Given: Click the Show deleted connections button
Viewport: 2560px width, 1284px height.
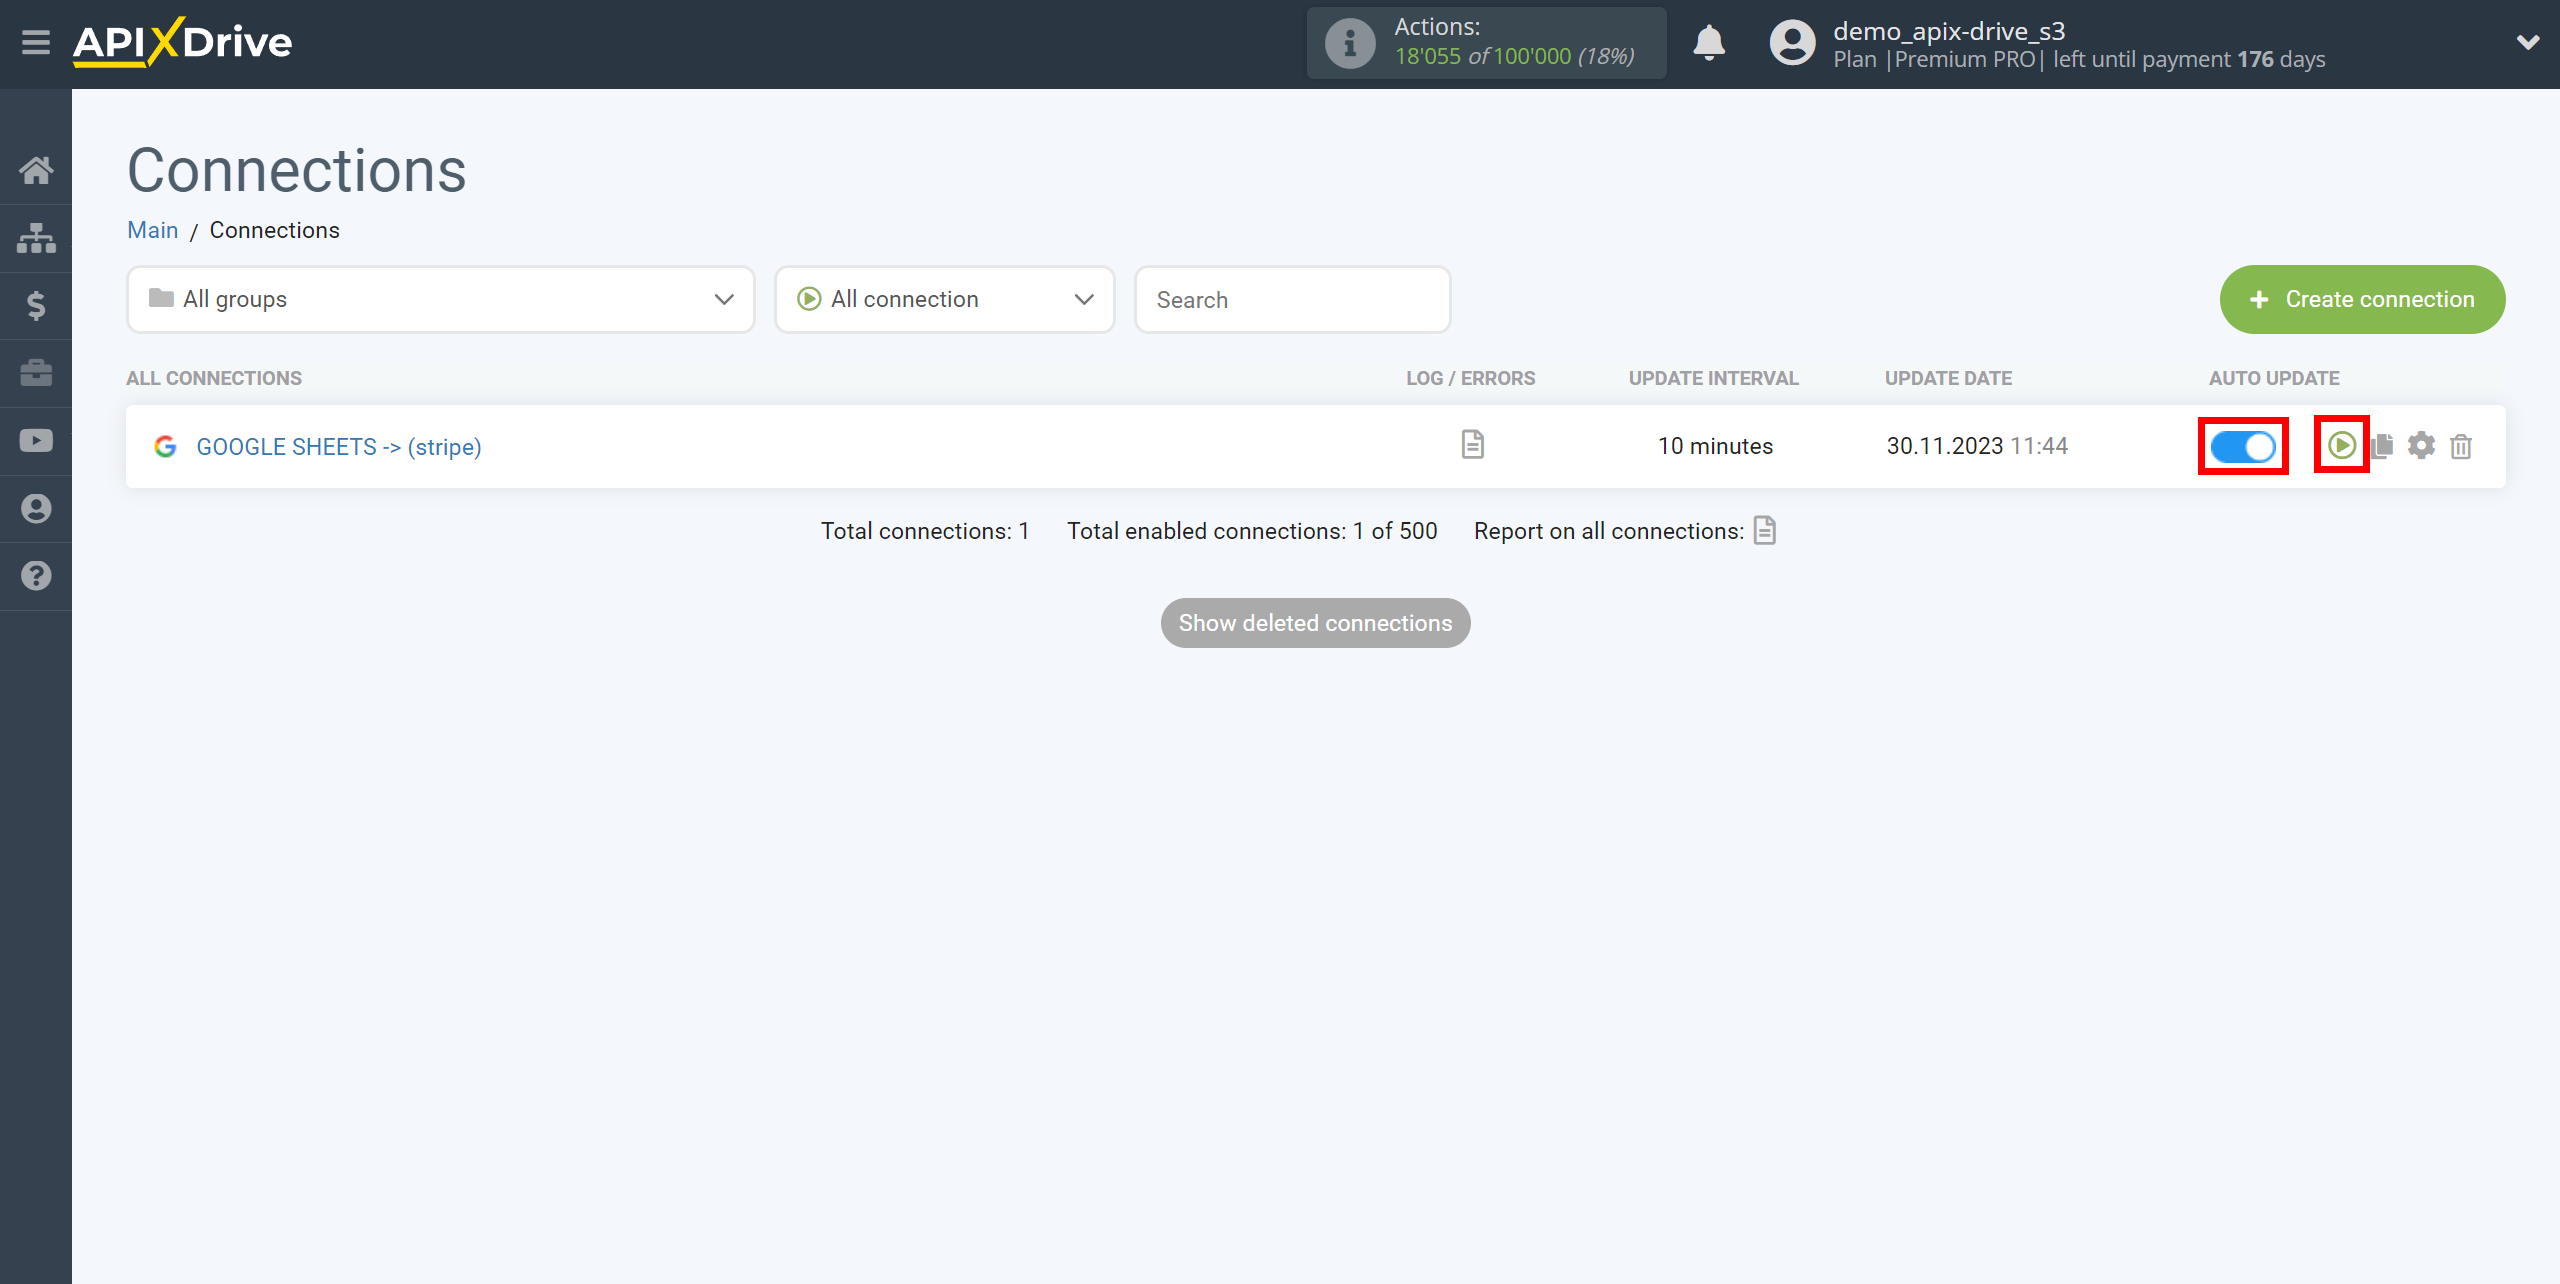Looking at the screenshot, I should click(1316, 622).
